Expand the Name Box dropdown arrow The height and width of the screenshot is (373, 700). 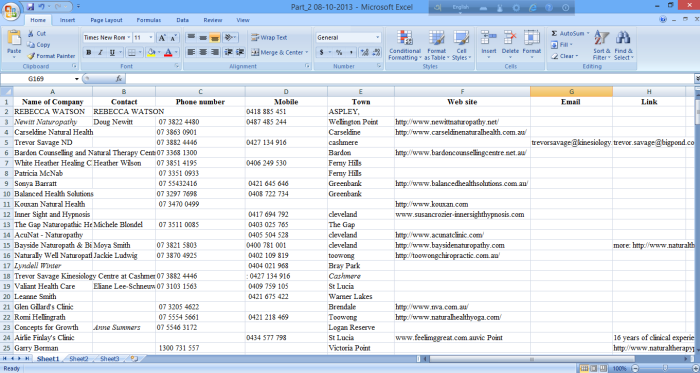[x=77, y=79]
